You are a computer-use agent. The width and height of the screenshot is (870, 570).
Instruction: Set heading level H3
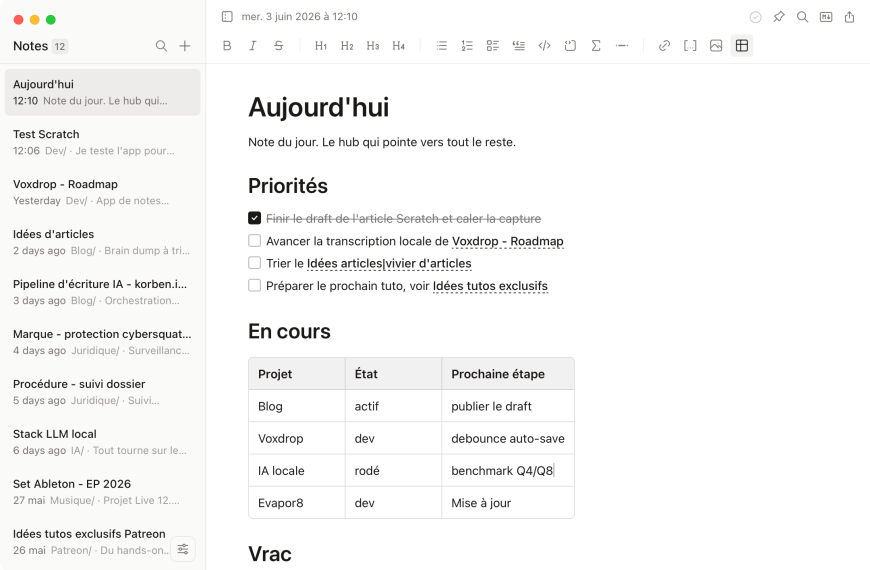pos(373,46)
